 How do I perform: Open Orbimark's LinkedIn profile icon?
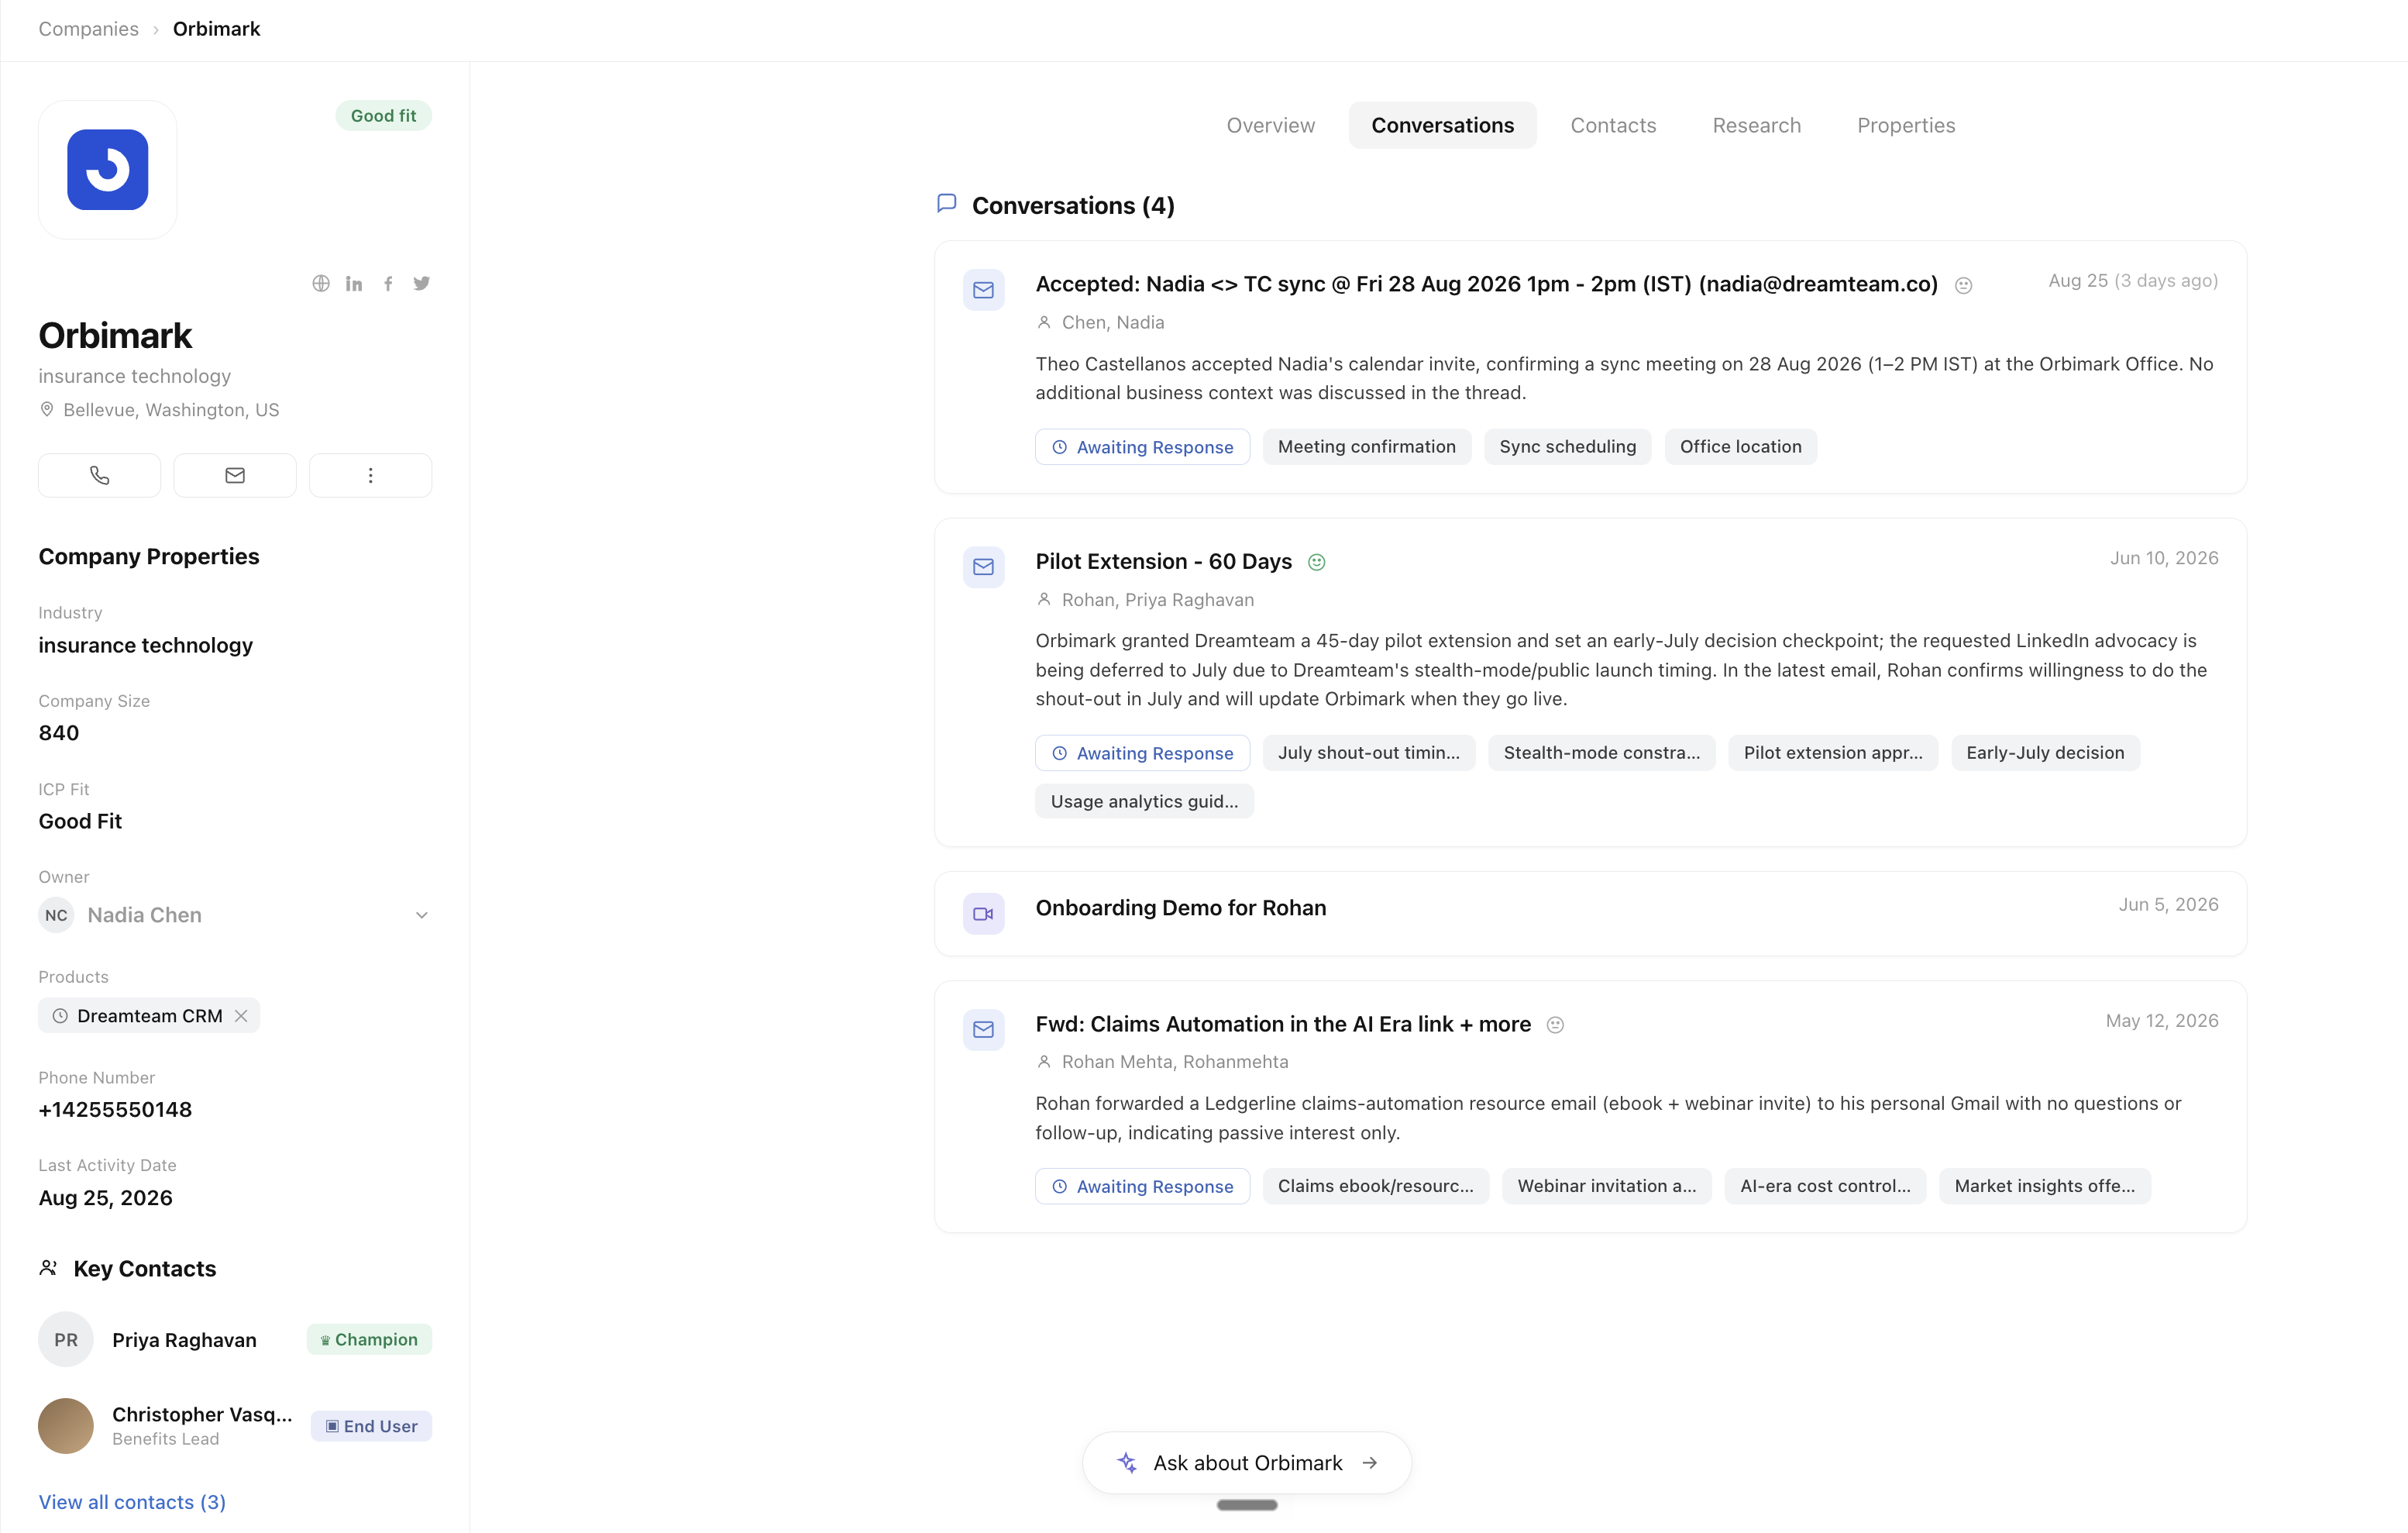354,283
